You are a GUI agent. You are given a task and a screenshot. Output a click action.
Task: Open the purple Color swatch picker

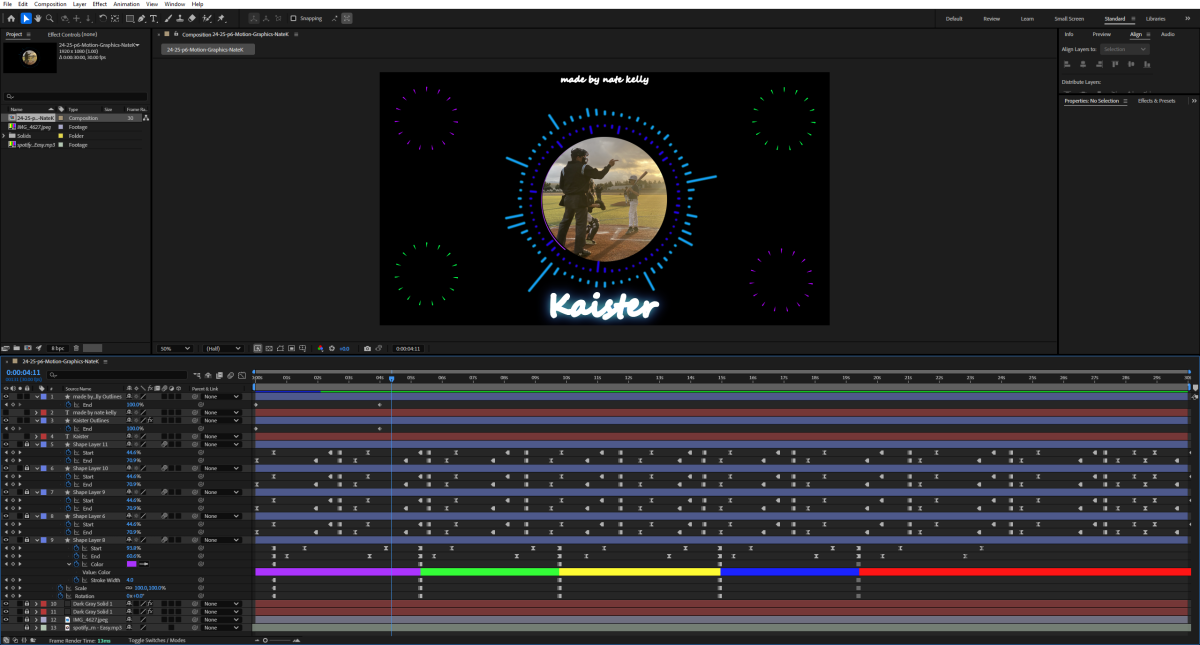click(x=131, y=564)
